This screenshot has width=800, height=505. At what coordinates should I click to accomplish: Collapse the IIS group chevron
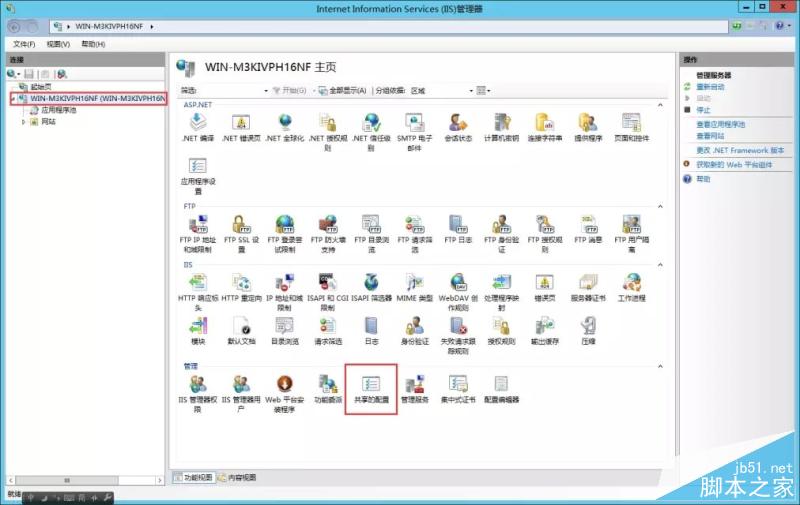(x=660, y=264)
